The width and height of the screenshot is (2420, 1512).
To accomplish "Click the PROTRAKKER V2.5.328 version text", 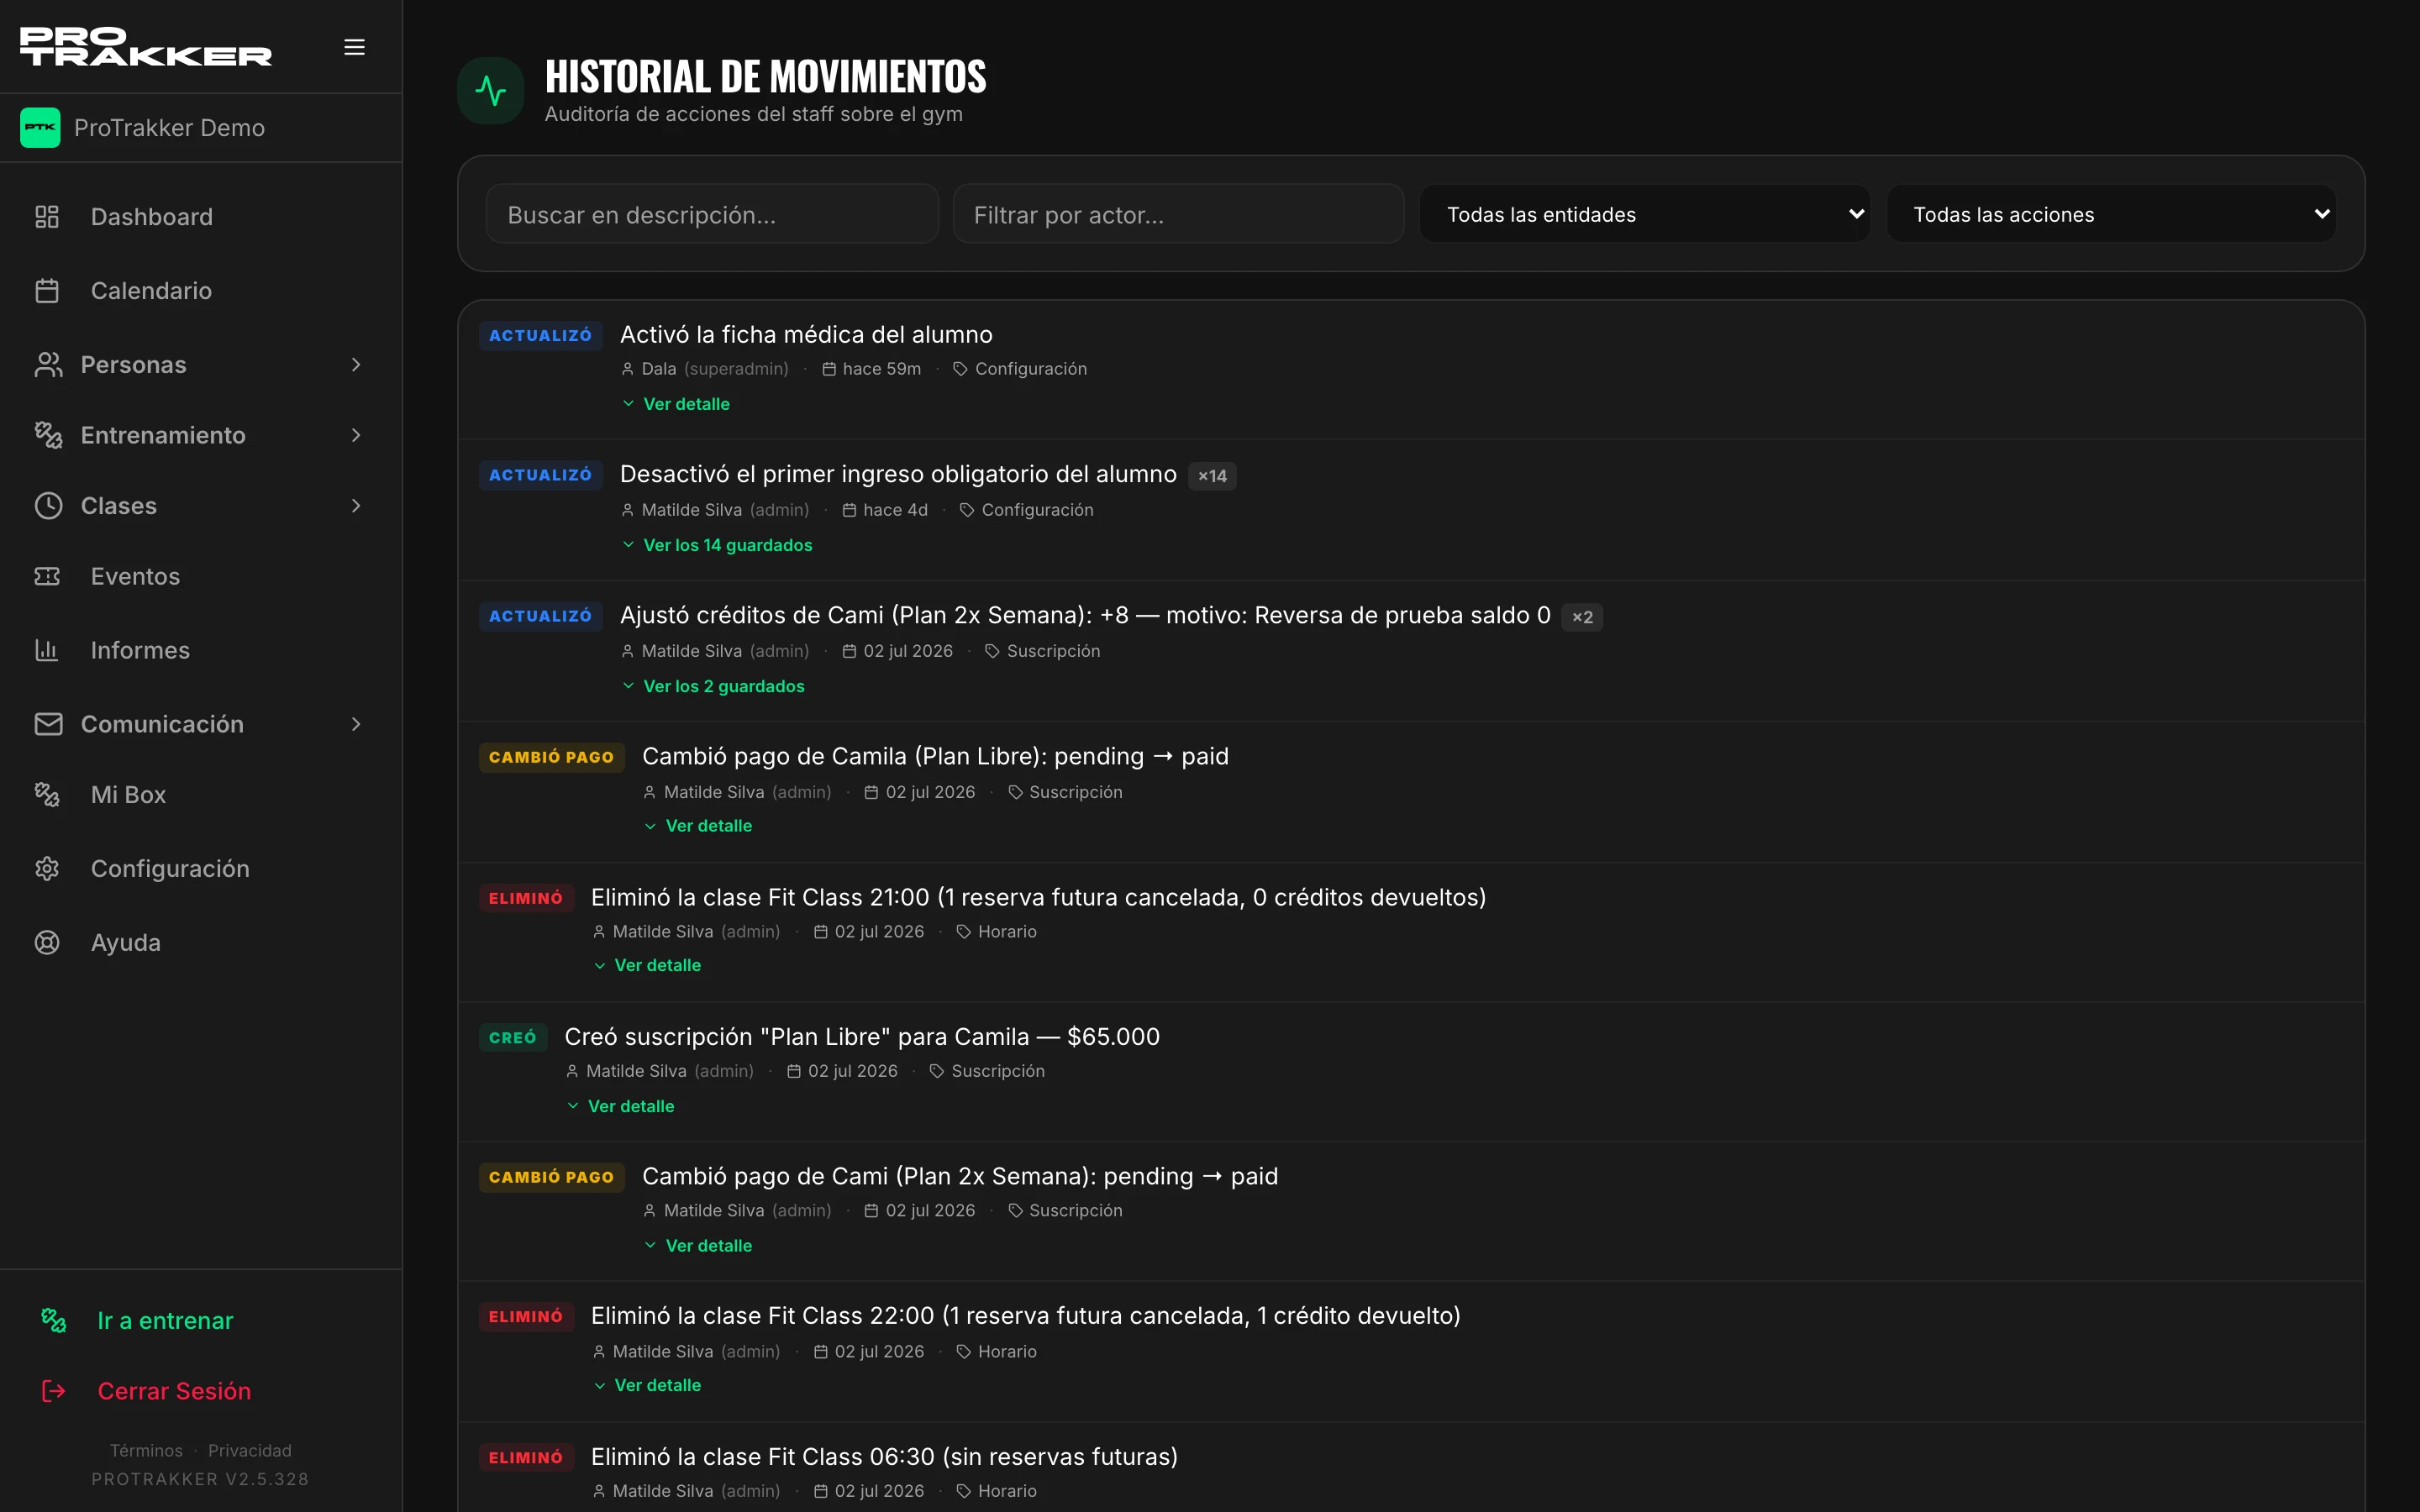I will point(200,1479).
